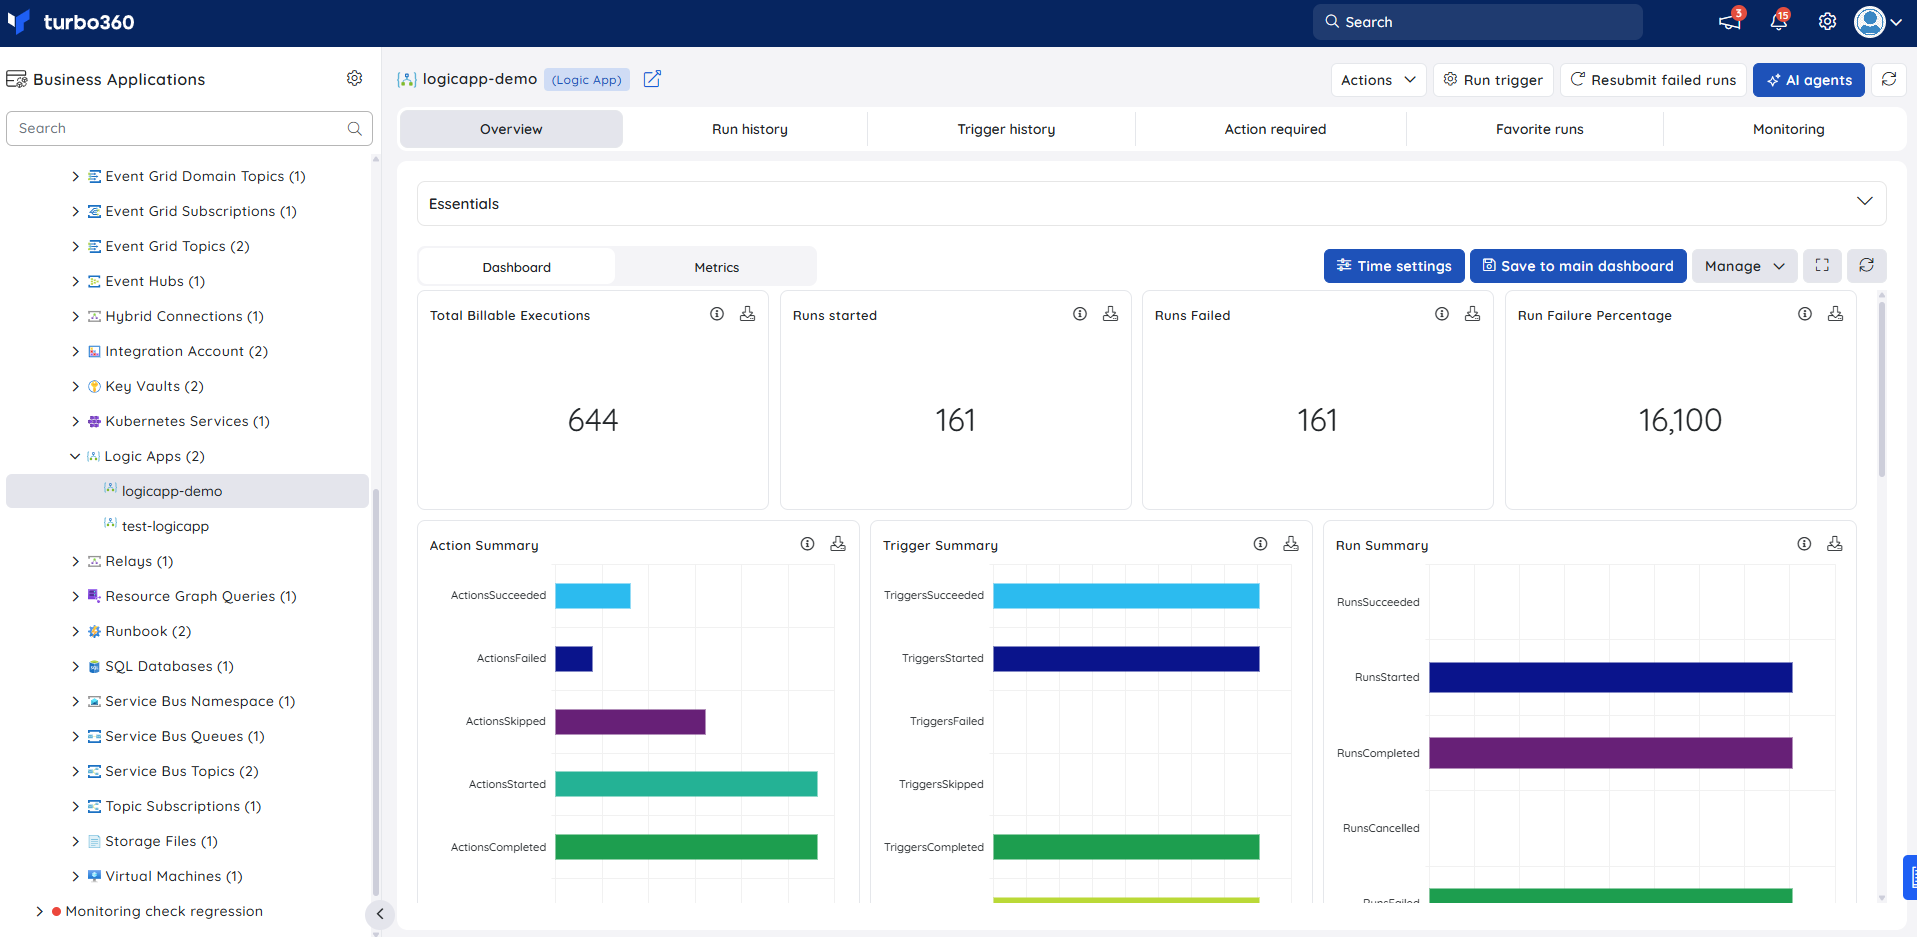This screenshot has width=1917, height=937.
Task: Click the Run trigger button
Action: pyautogui.click(x=1493, y=80)
